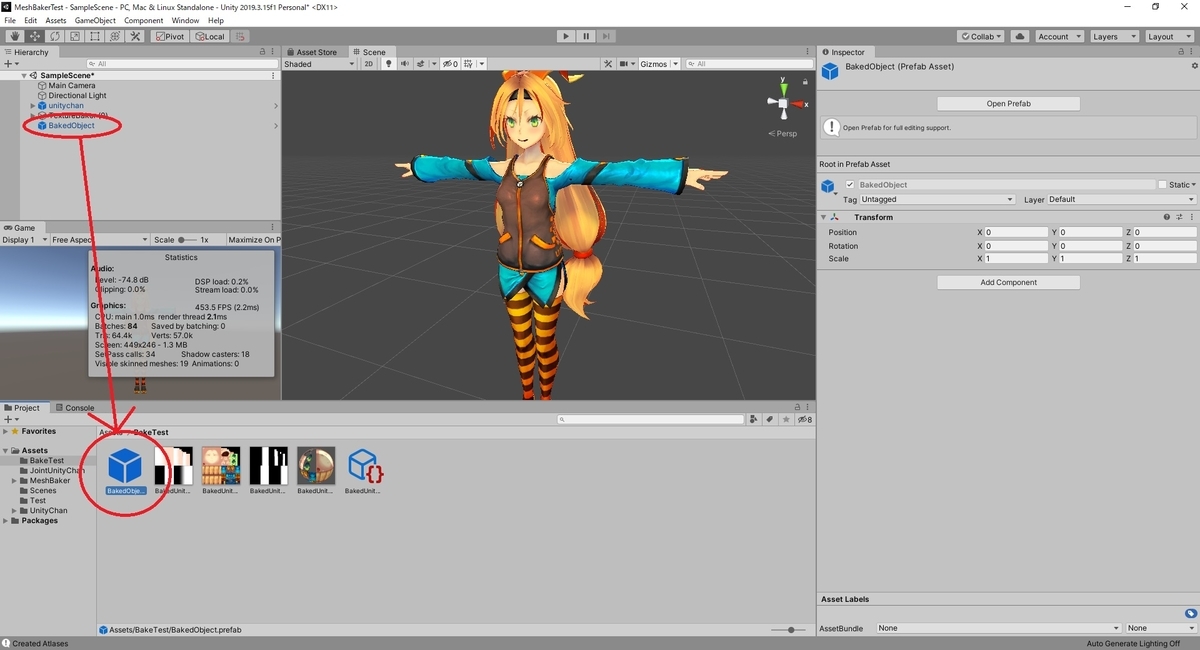The width and height of the screenshot is (1200, 650).
Task: Select the Hand tool
Action: click(x=15, y=37)
